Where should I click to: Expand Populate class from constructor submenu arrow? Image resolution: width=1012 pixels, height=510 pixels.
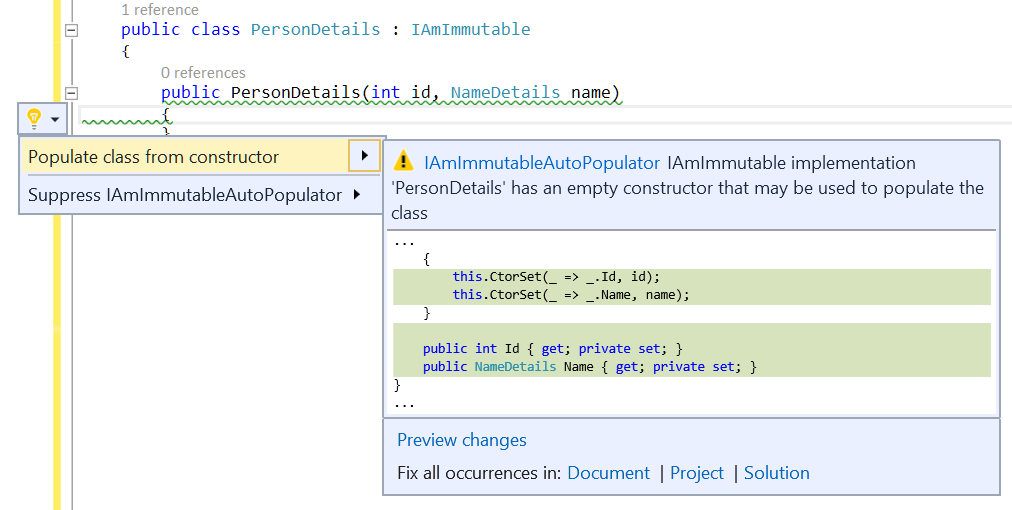tap(365, 156)
